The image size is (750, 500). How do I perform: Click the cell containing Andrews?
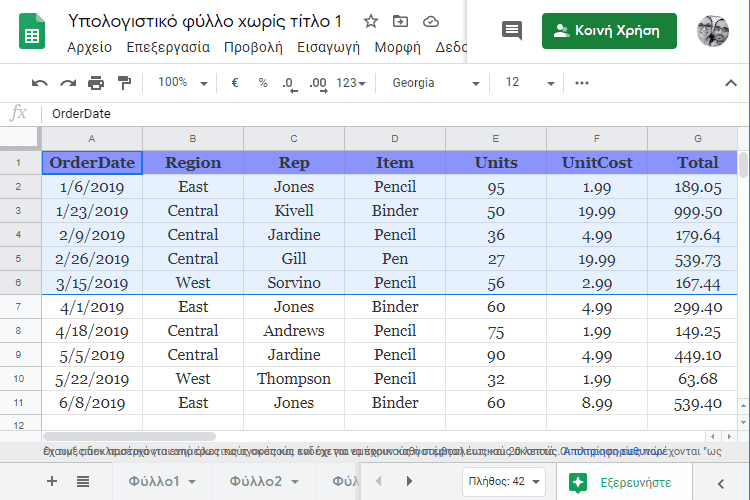tap(294, 331)
